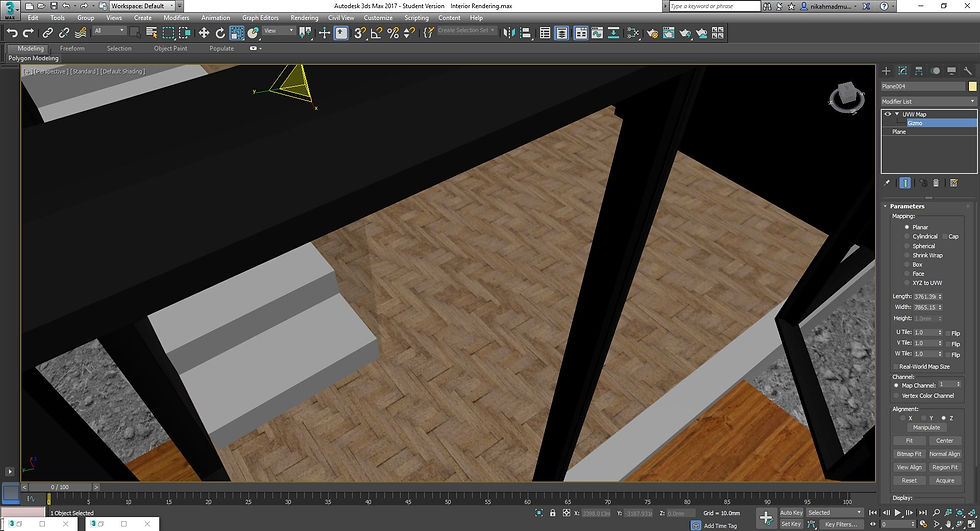Open the Modifiers menu

click(176, 18)
